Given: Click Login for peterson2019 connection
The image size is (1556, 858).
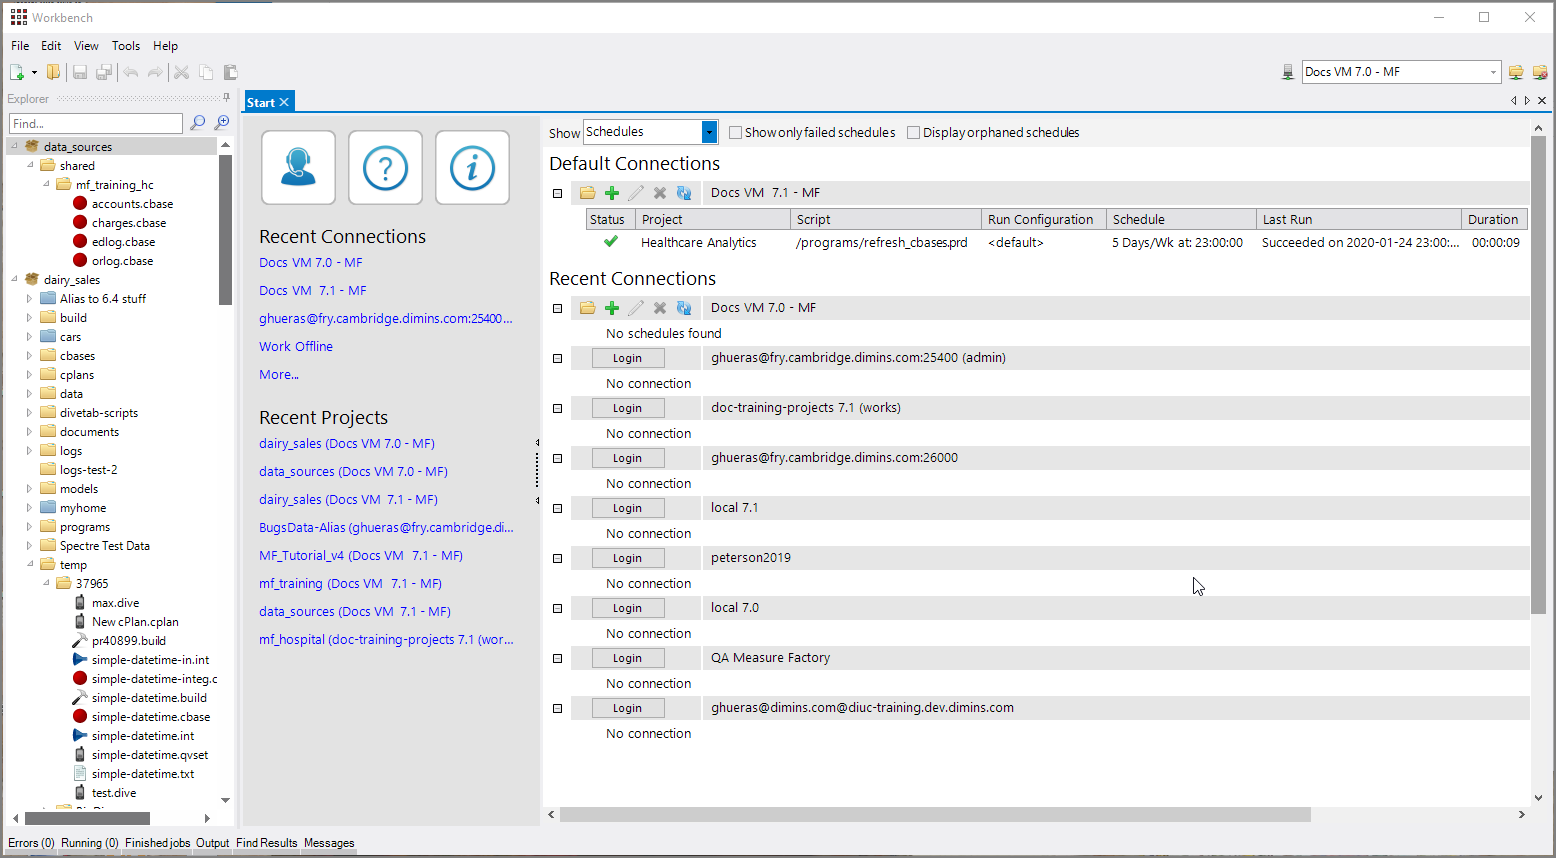Looking at the screenshot, I should [627, 557].
